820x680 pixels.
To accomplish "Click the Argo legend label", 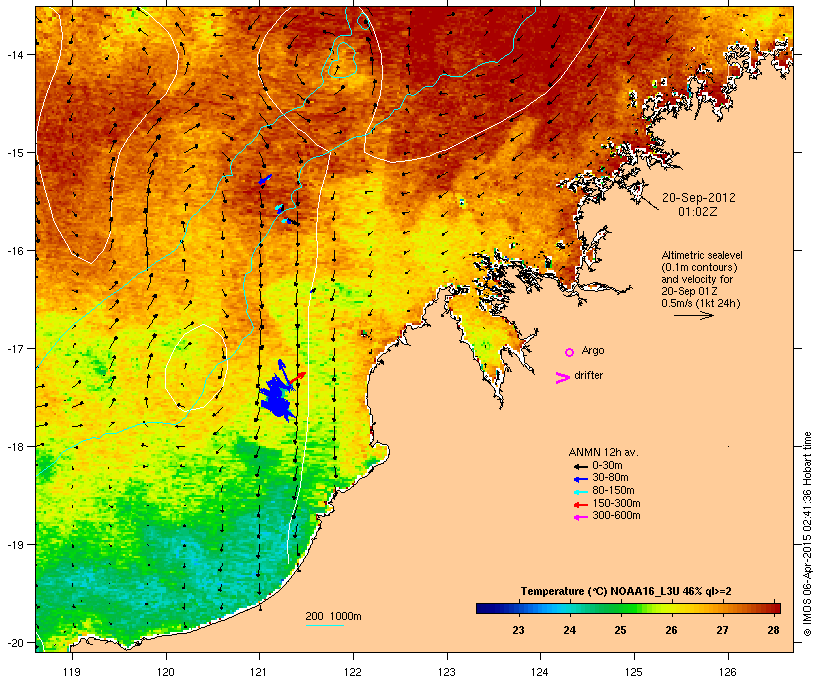I will point(593,350).
